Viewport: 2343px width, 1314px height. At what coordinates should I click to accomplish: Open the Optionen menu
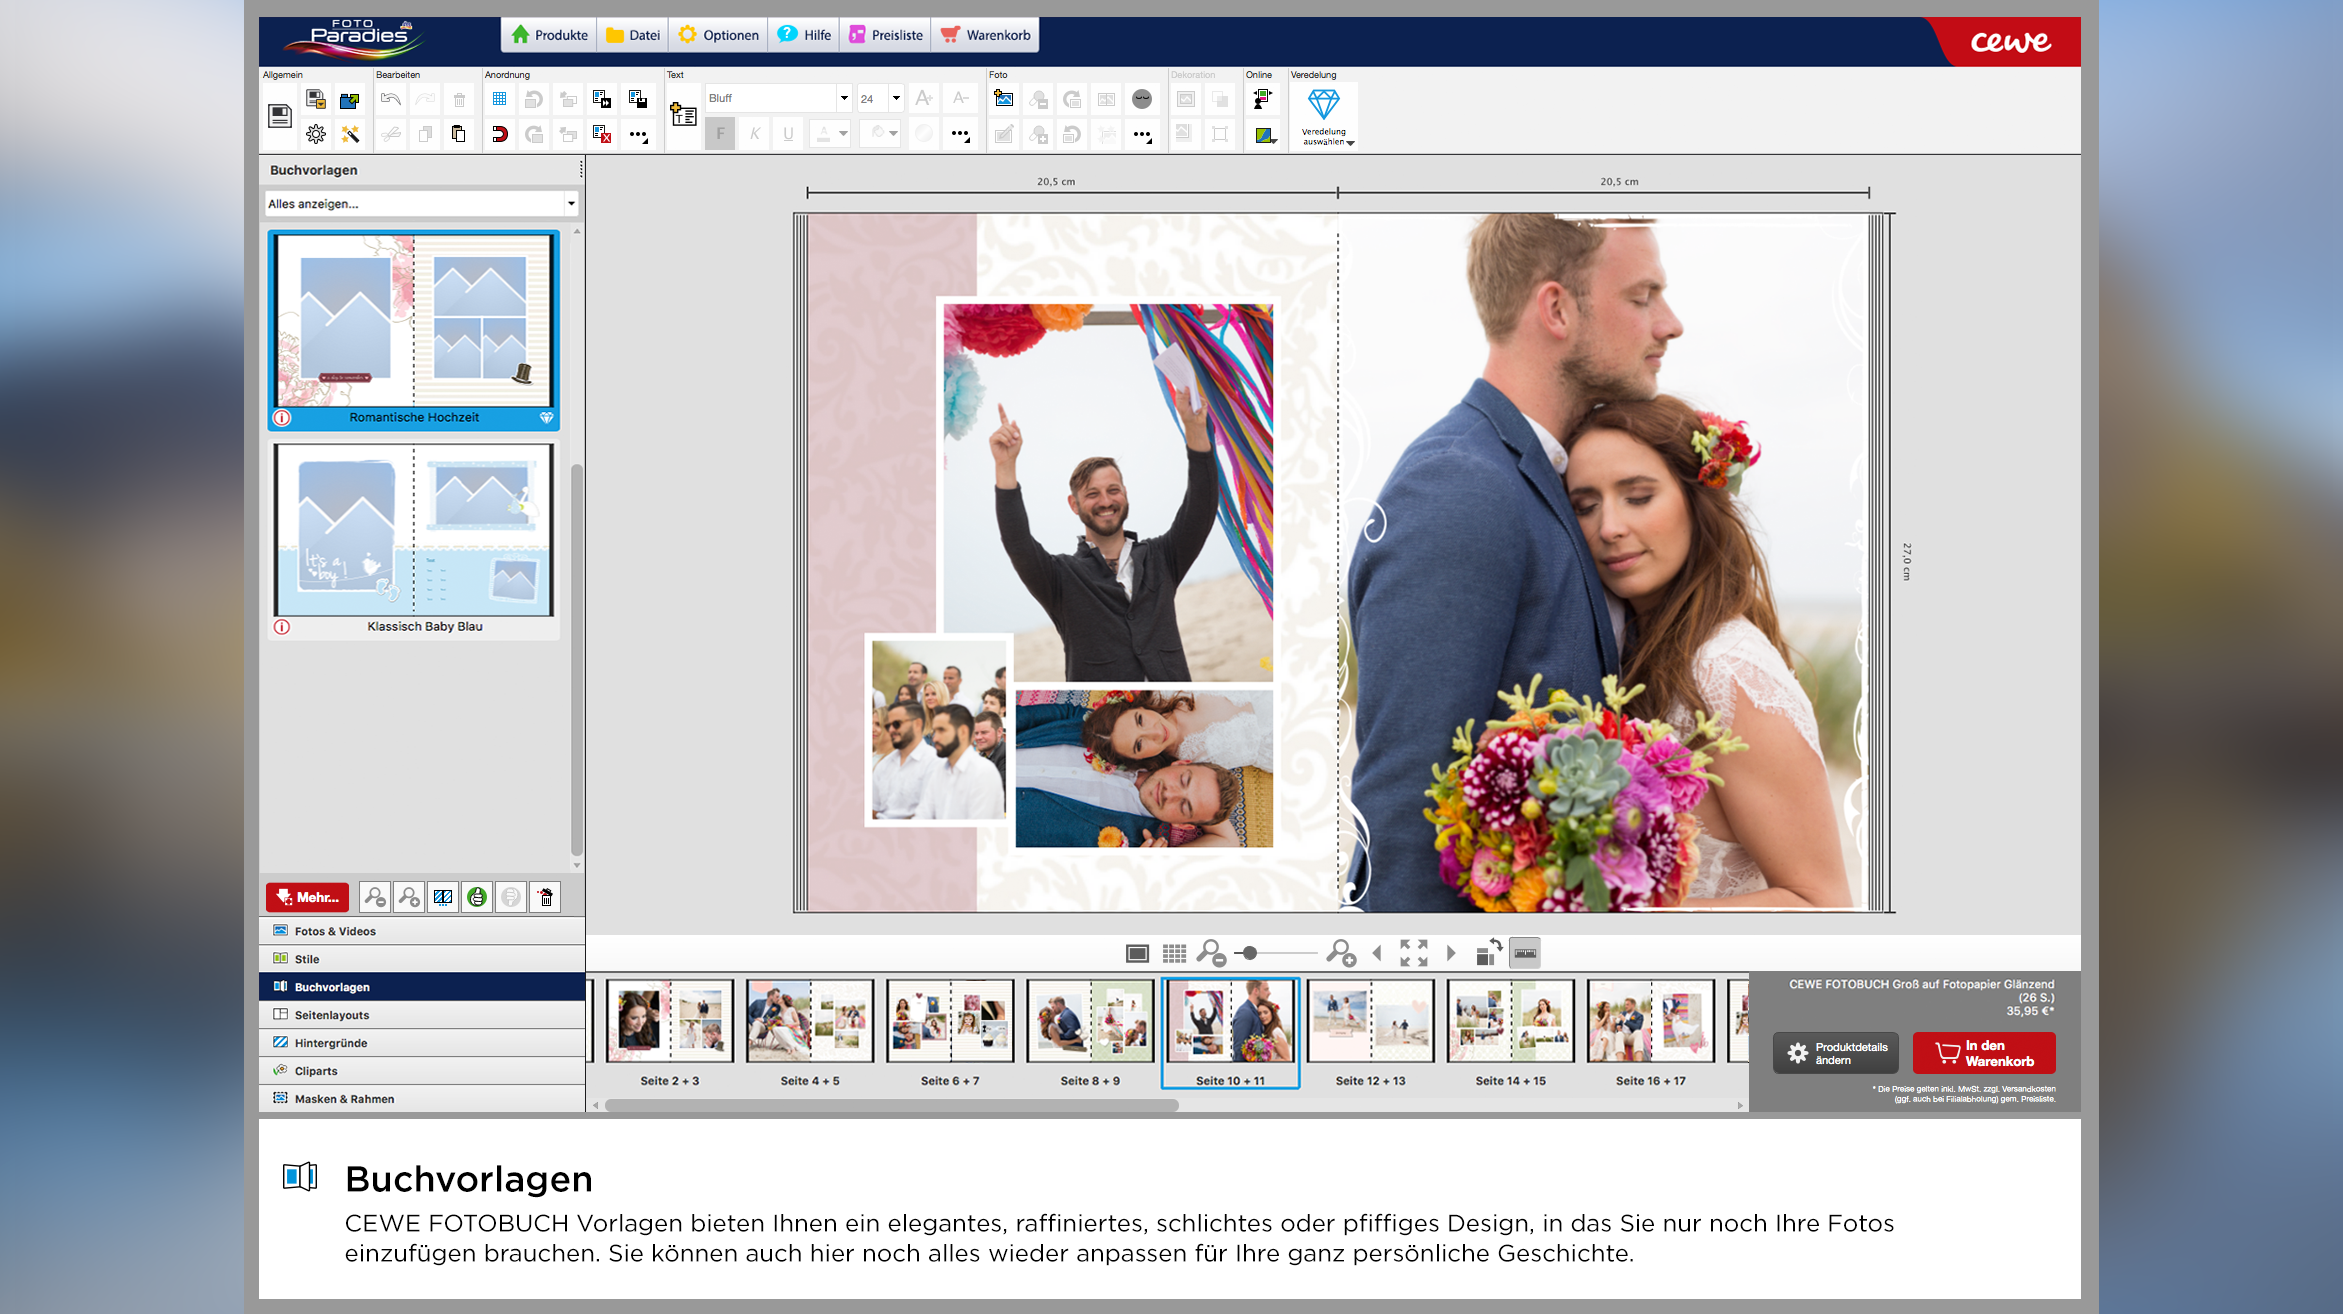pyautogui.click(x=718, y=35)
